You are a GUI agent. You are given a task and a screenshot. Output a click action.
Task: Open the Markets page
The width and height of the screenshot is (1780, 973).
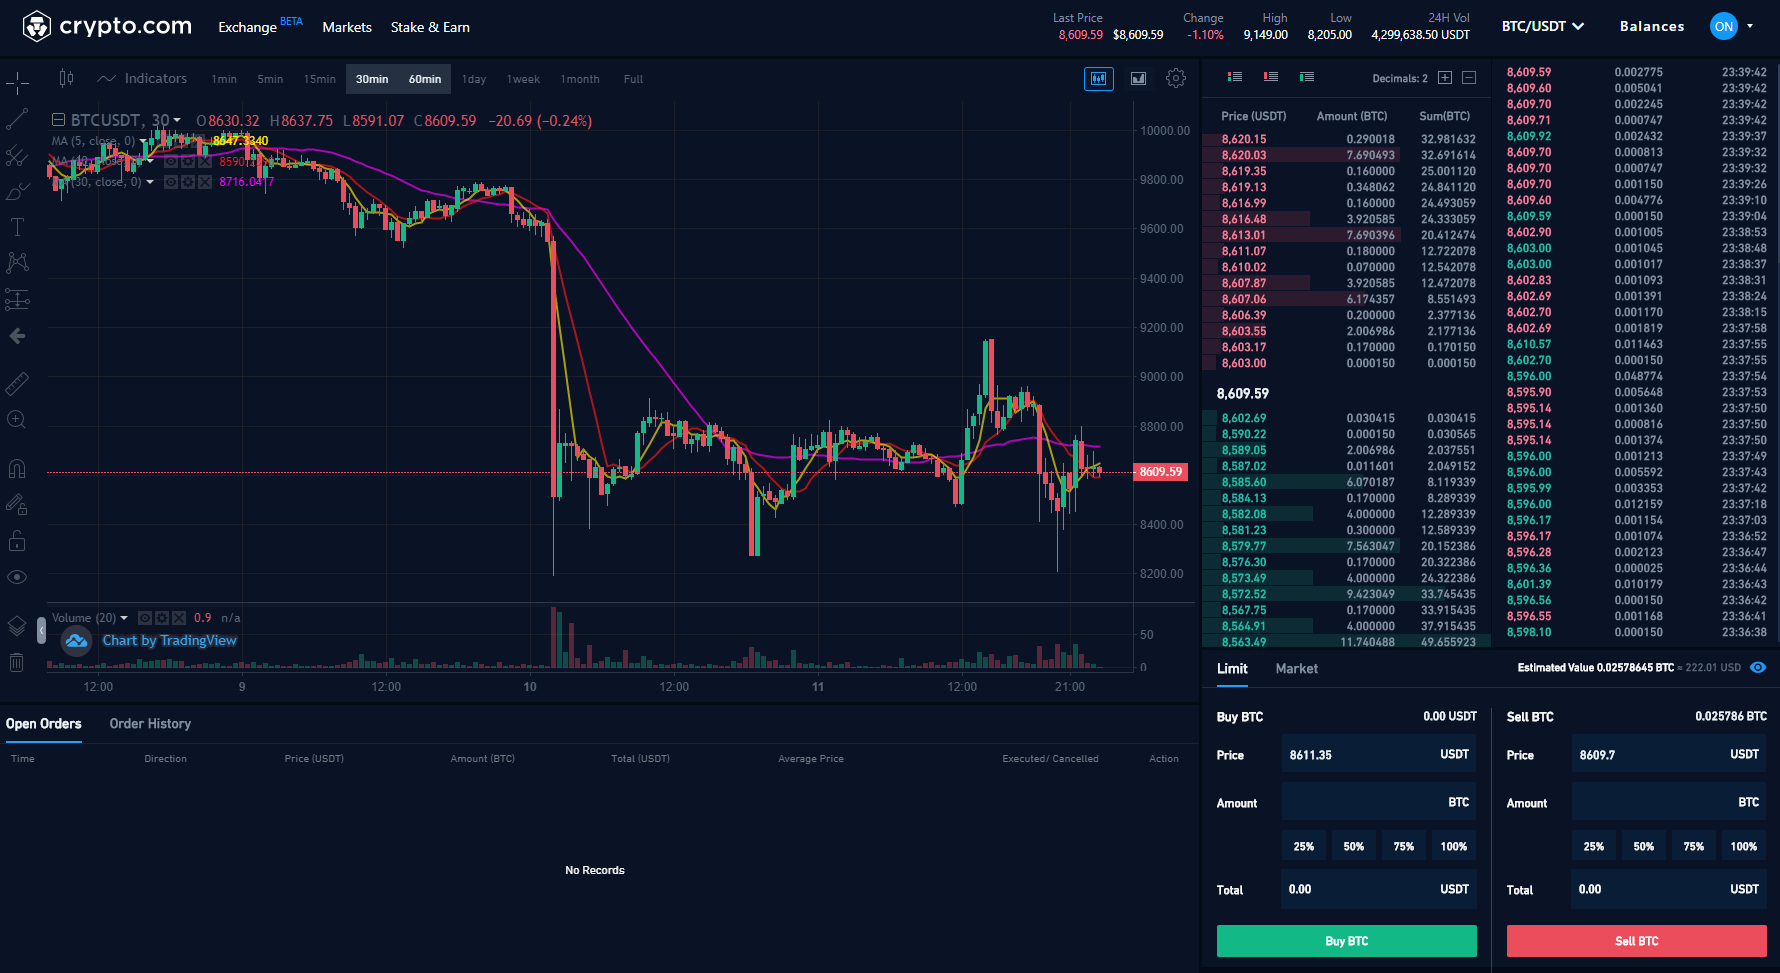tap(347, 27)
